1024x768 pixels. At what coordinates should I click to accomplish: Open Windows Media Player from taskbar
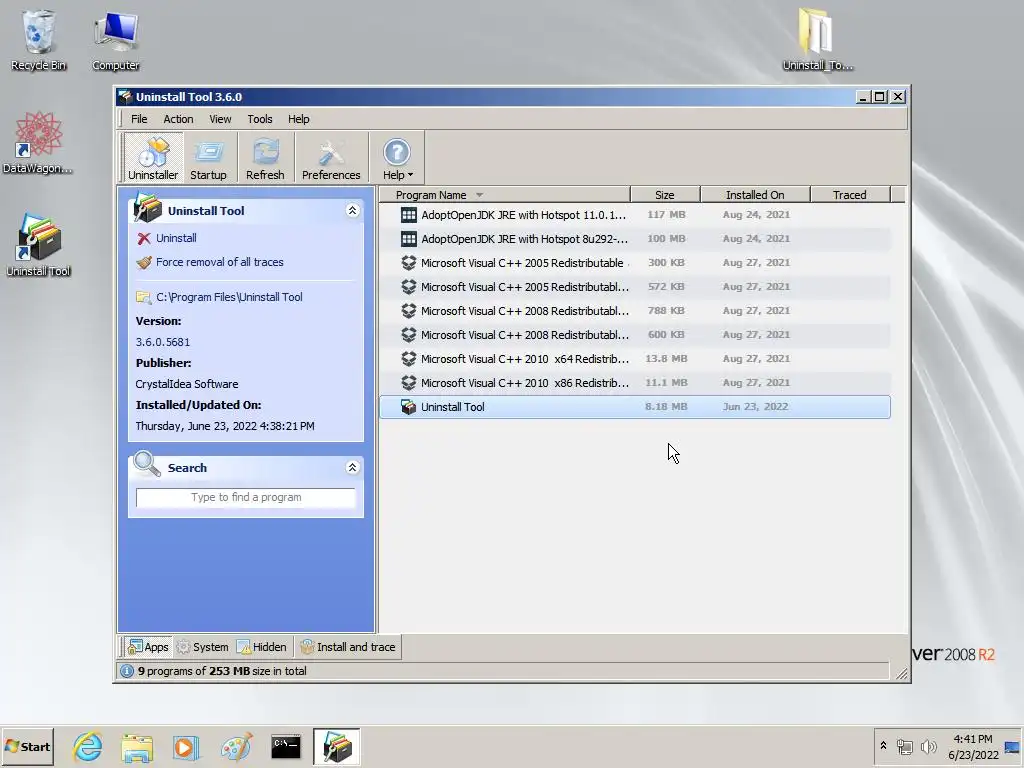coord(185,746)
